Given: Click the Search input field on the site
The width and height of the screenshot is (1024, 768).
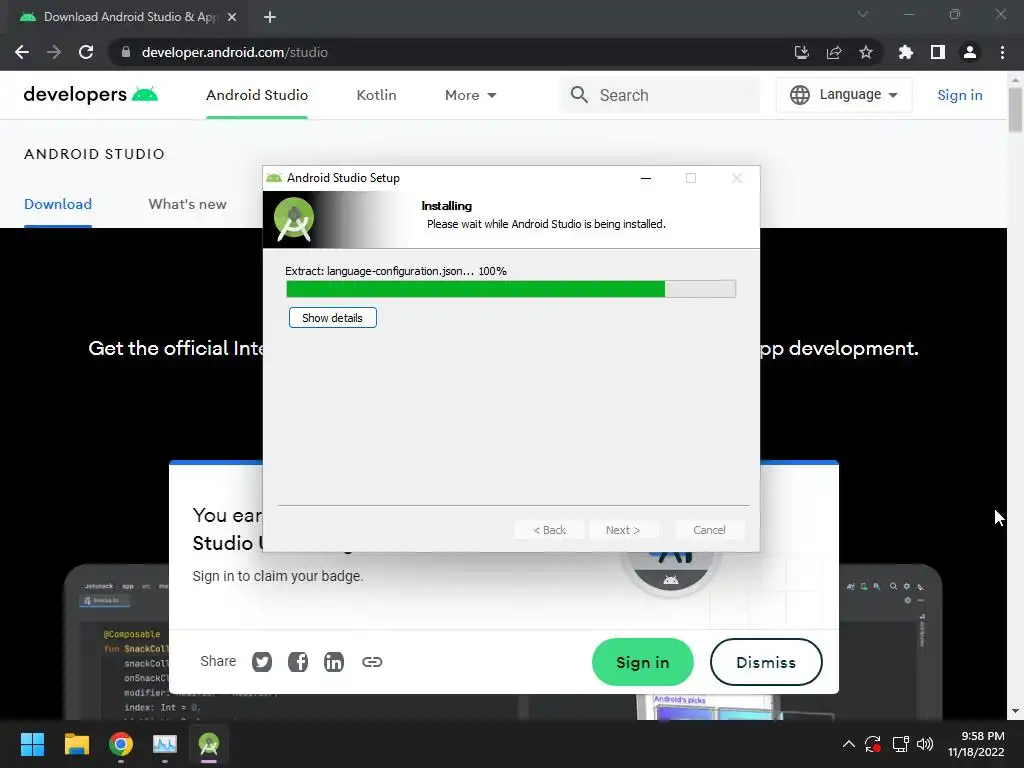Looking at the screenshot, I should click(x=660, y=95).
